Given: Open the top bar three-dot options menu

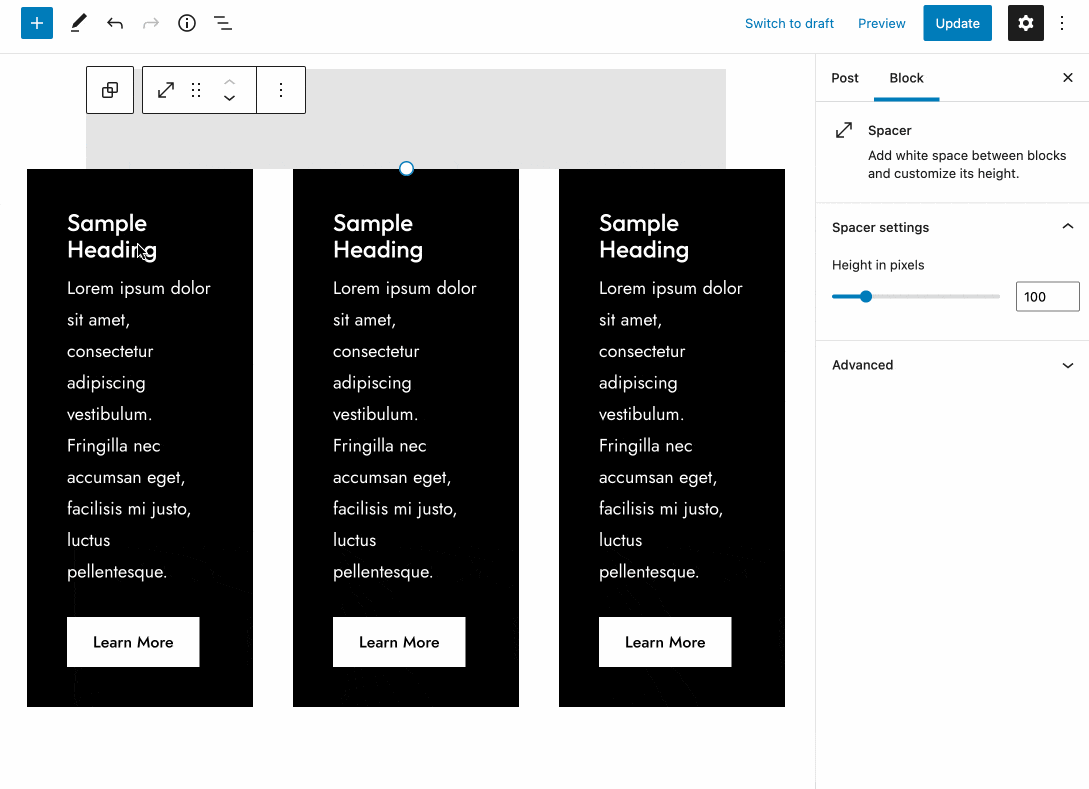Looking at the screenshot, I should click(x=1063, y=23).
